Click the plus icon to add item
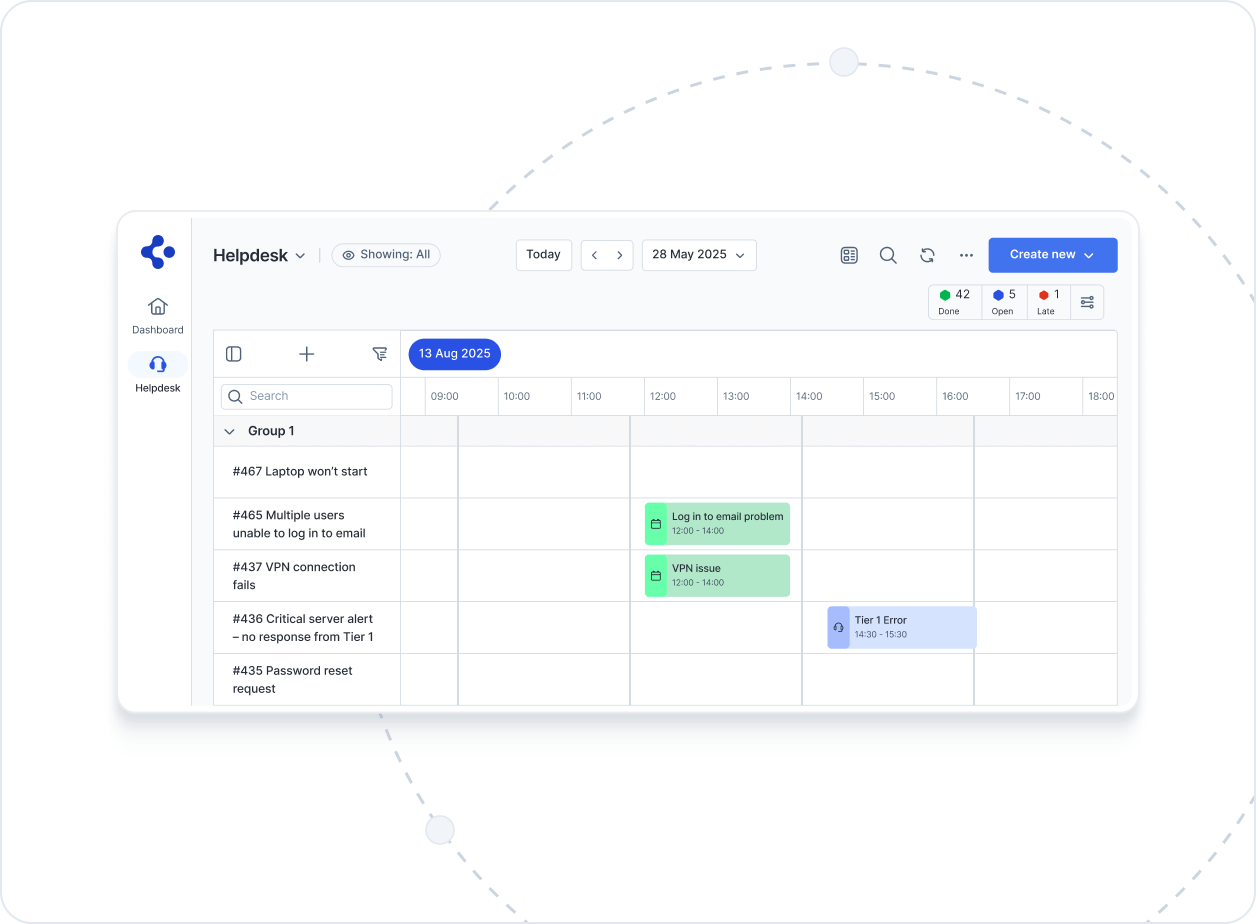The image size is (1256, 924). (307, 354)
